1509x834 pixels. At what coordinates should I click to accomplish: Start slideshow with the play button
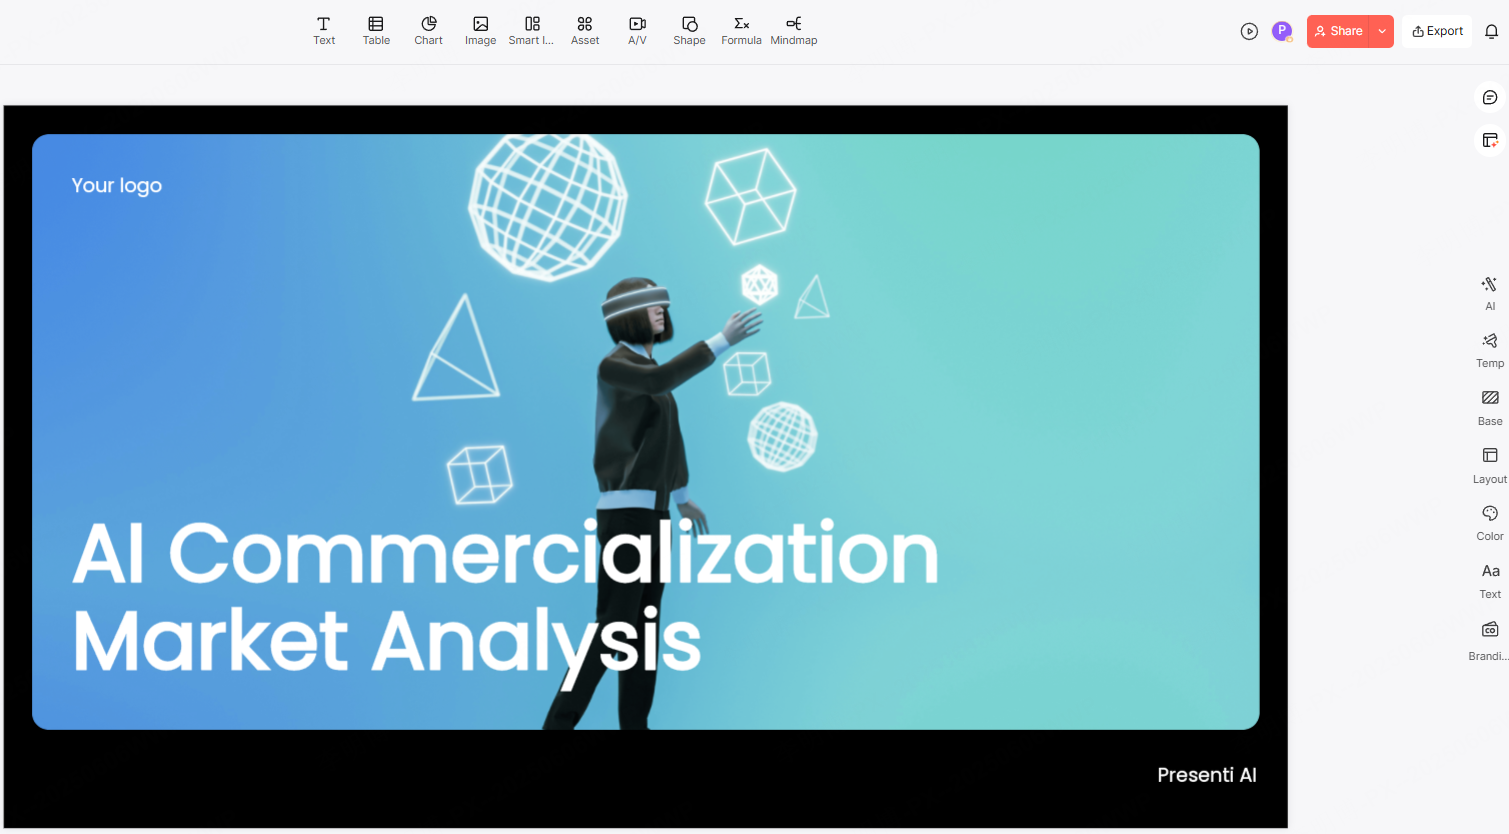[1249, 31]
